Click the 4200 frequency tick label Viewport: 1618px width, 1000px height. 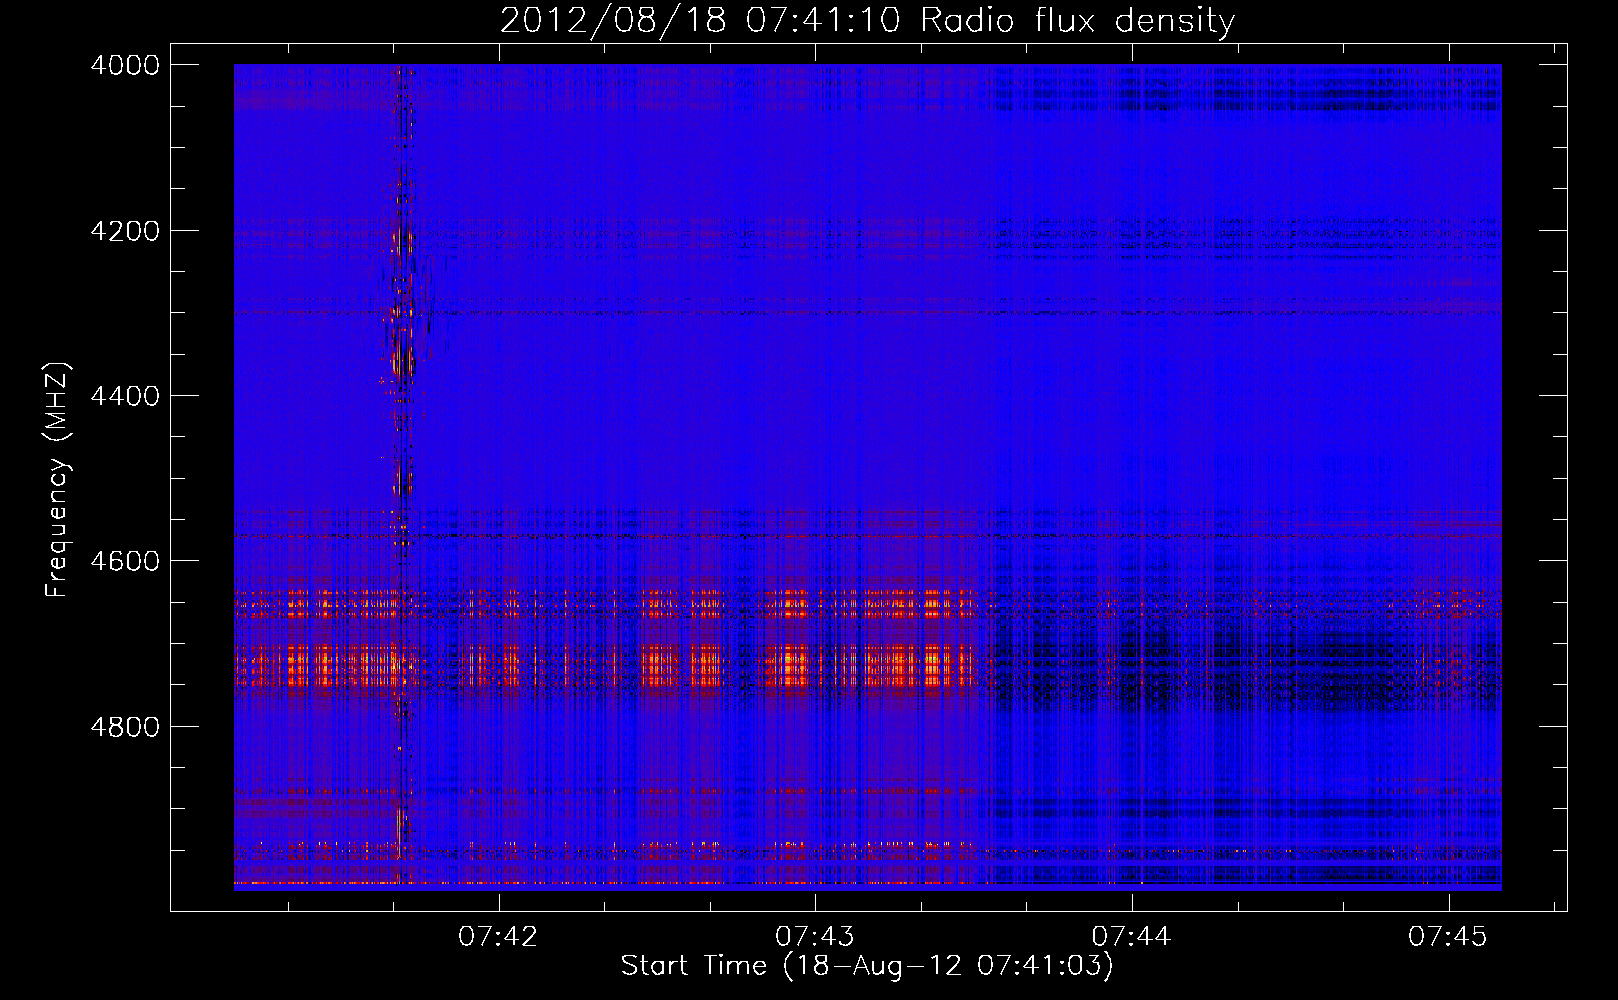coord(125,231)
